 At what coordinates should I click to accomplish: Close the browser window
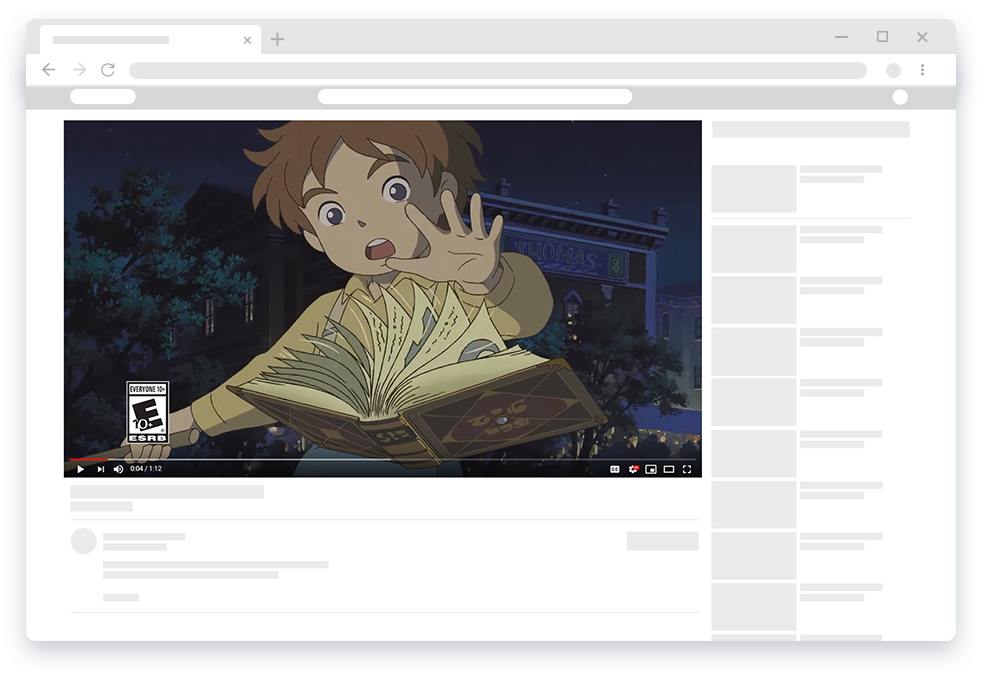pyautogui.click(x=922, y=37)
